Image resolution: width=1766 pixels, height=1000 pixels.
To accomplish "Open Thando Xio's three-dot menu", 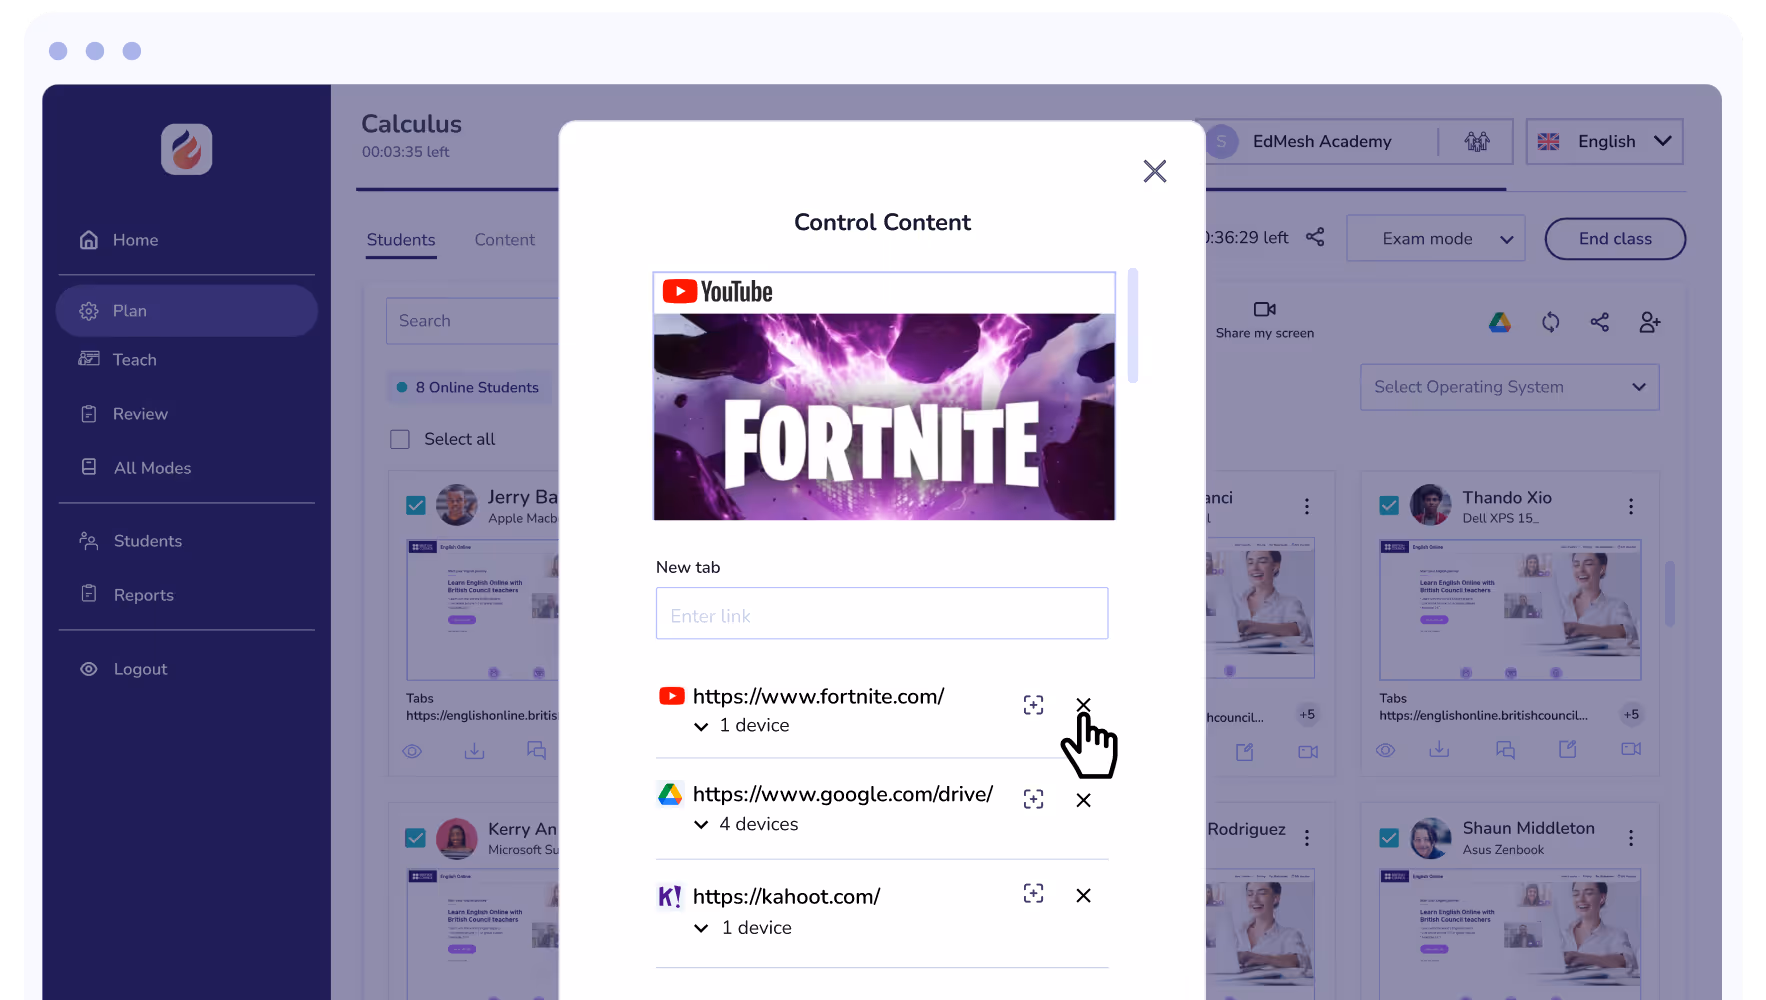I will click(x=1631, y=507).
